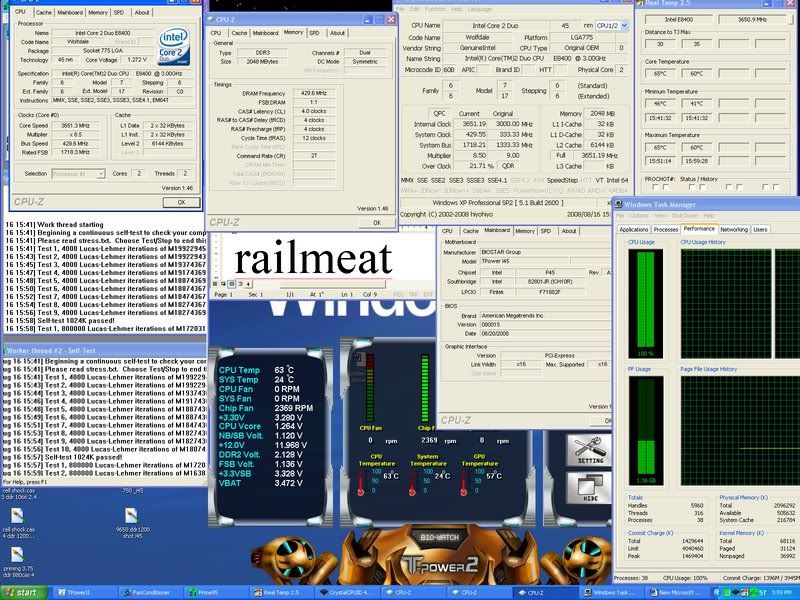Viewport: 800px width, 600px height.
Task: Close the CPU-Z Memory window
Action: click(391, 19)
